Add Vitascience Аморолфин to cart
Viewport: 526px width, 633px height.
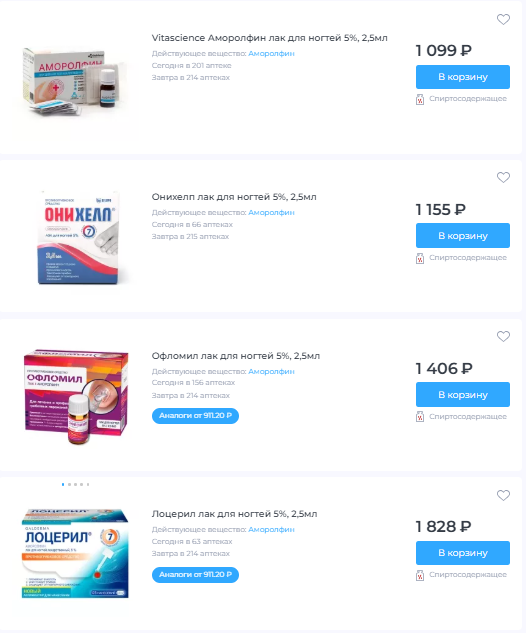[463, 77]
